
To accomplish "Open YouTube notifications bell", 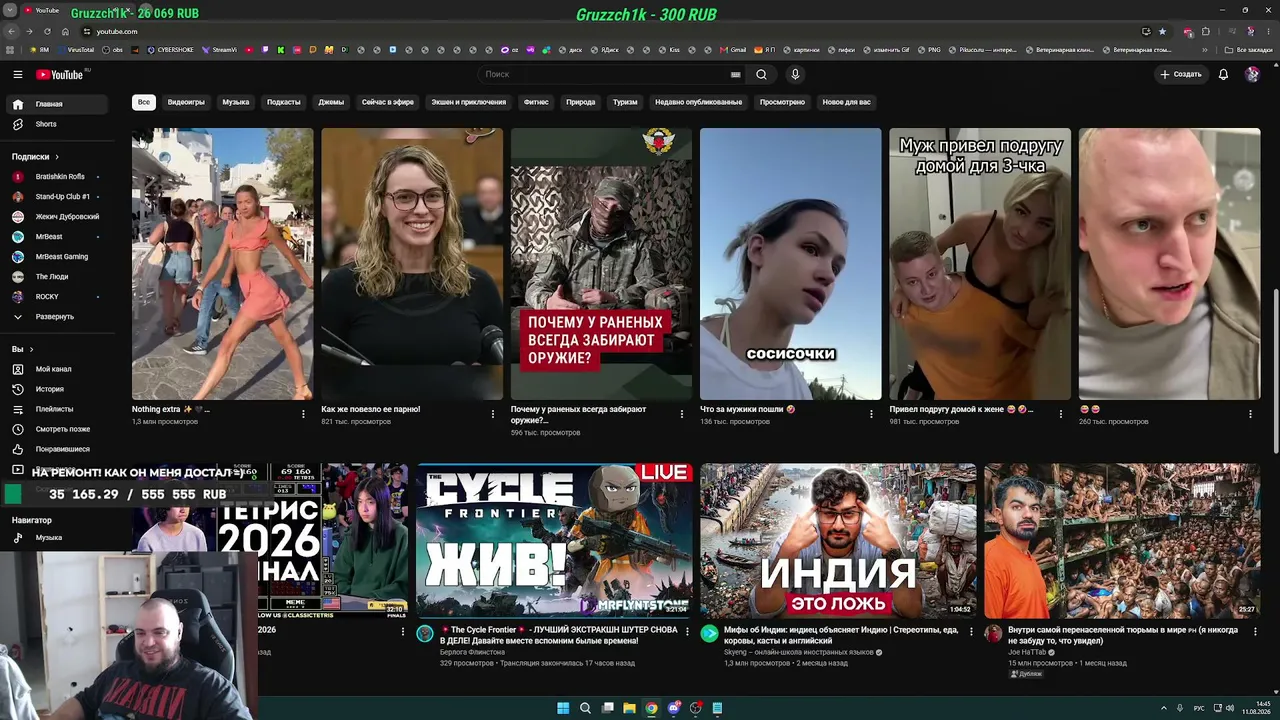I will tap(1223, 74).
